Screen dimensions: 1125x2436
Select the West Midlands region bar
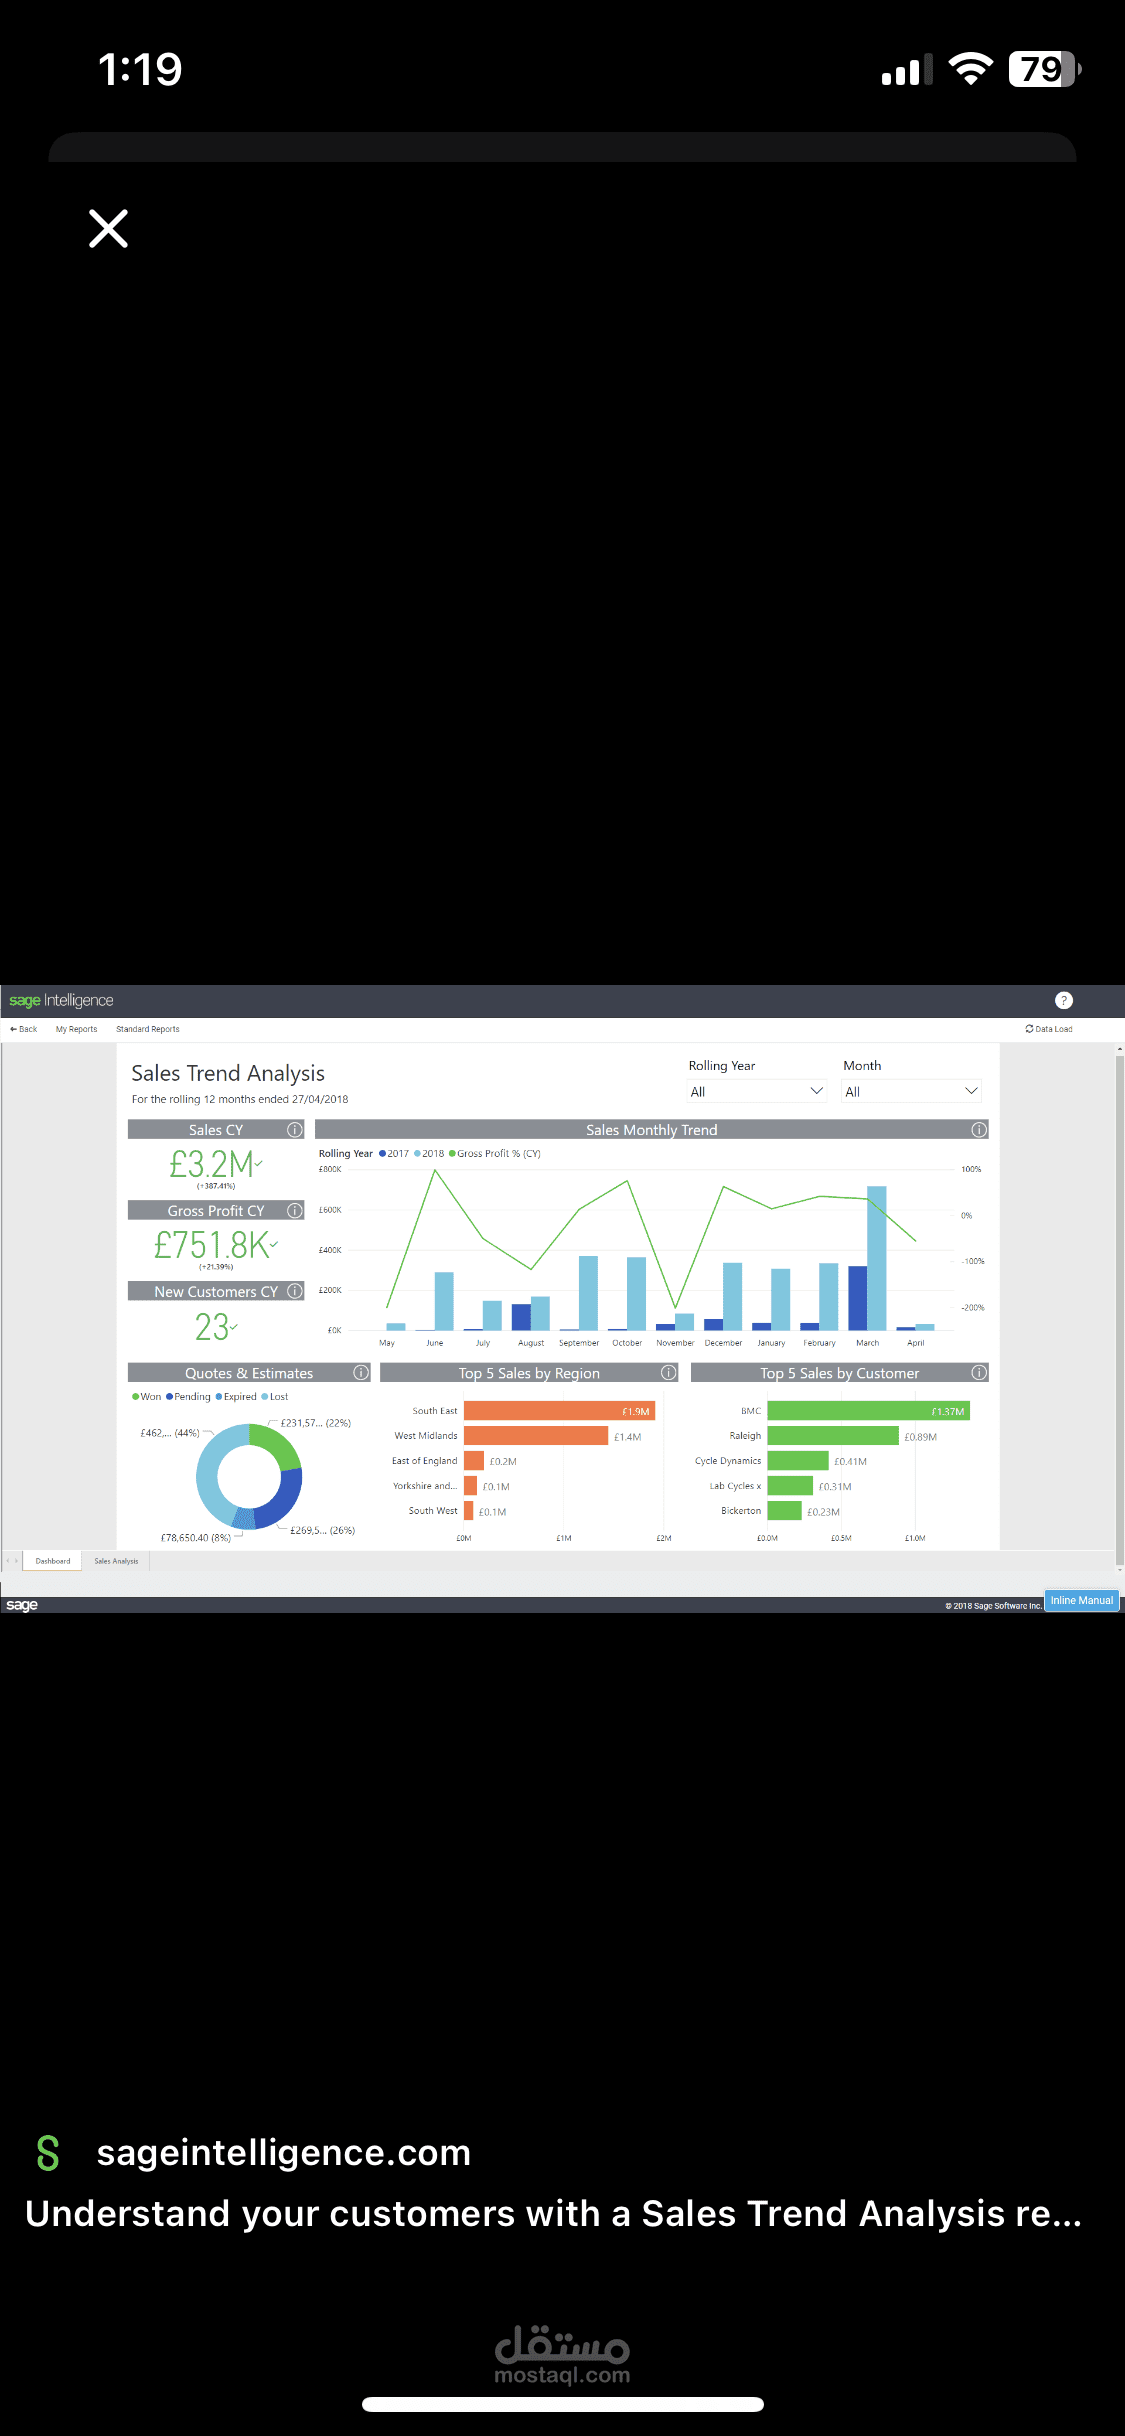point(536,1436)
